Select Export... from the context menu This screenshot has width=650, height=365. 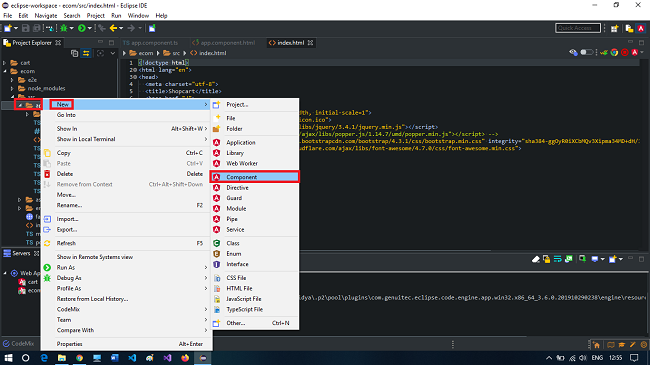coord(126,229)
